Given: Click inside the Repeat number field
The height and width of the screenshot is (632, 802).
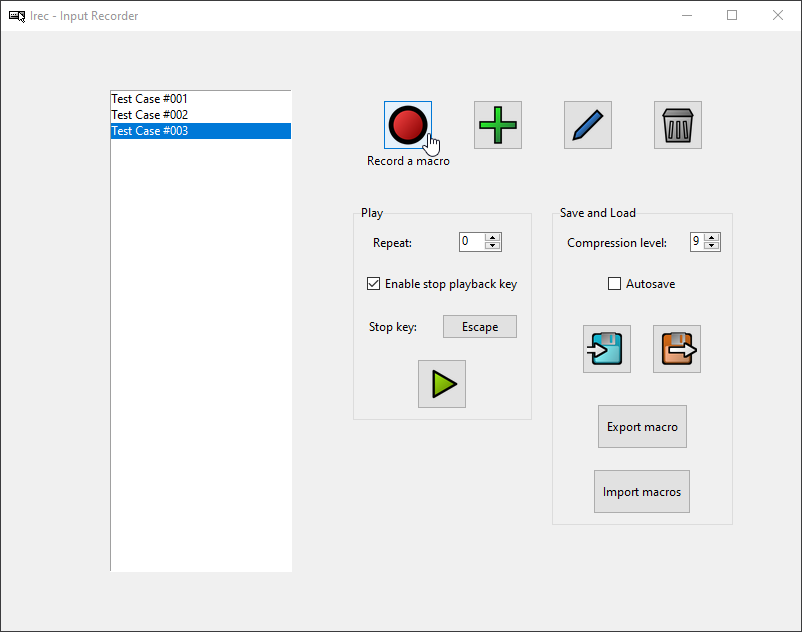Looking at the screenshot, I should (471, 242).
